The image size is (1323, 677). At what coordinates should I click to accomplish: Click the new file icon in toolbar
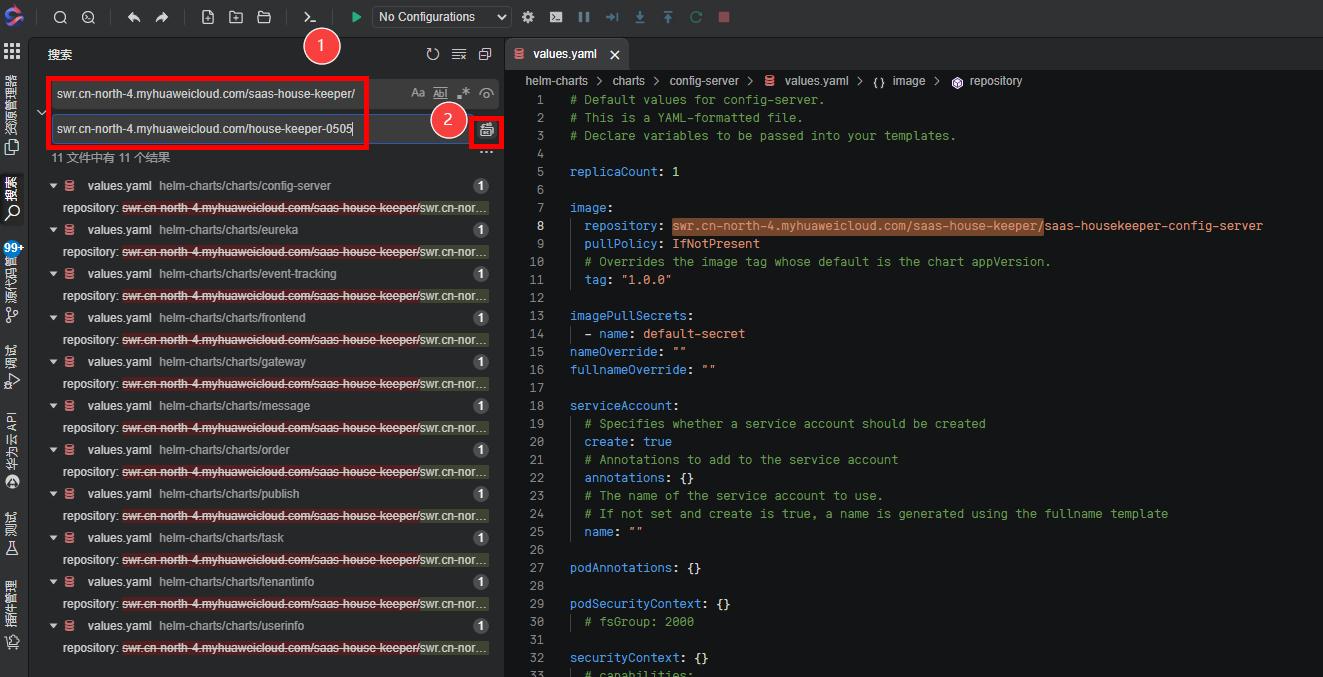[208, 17]
